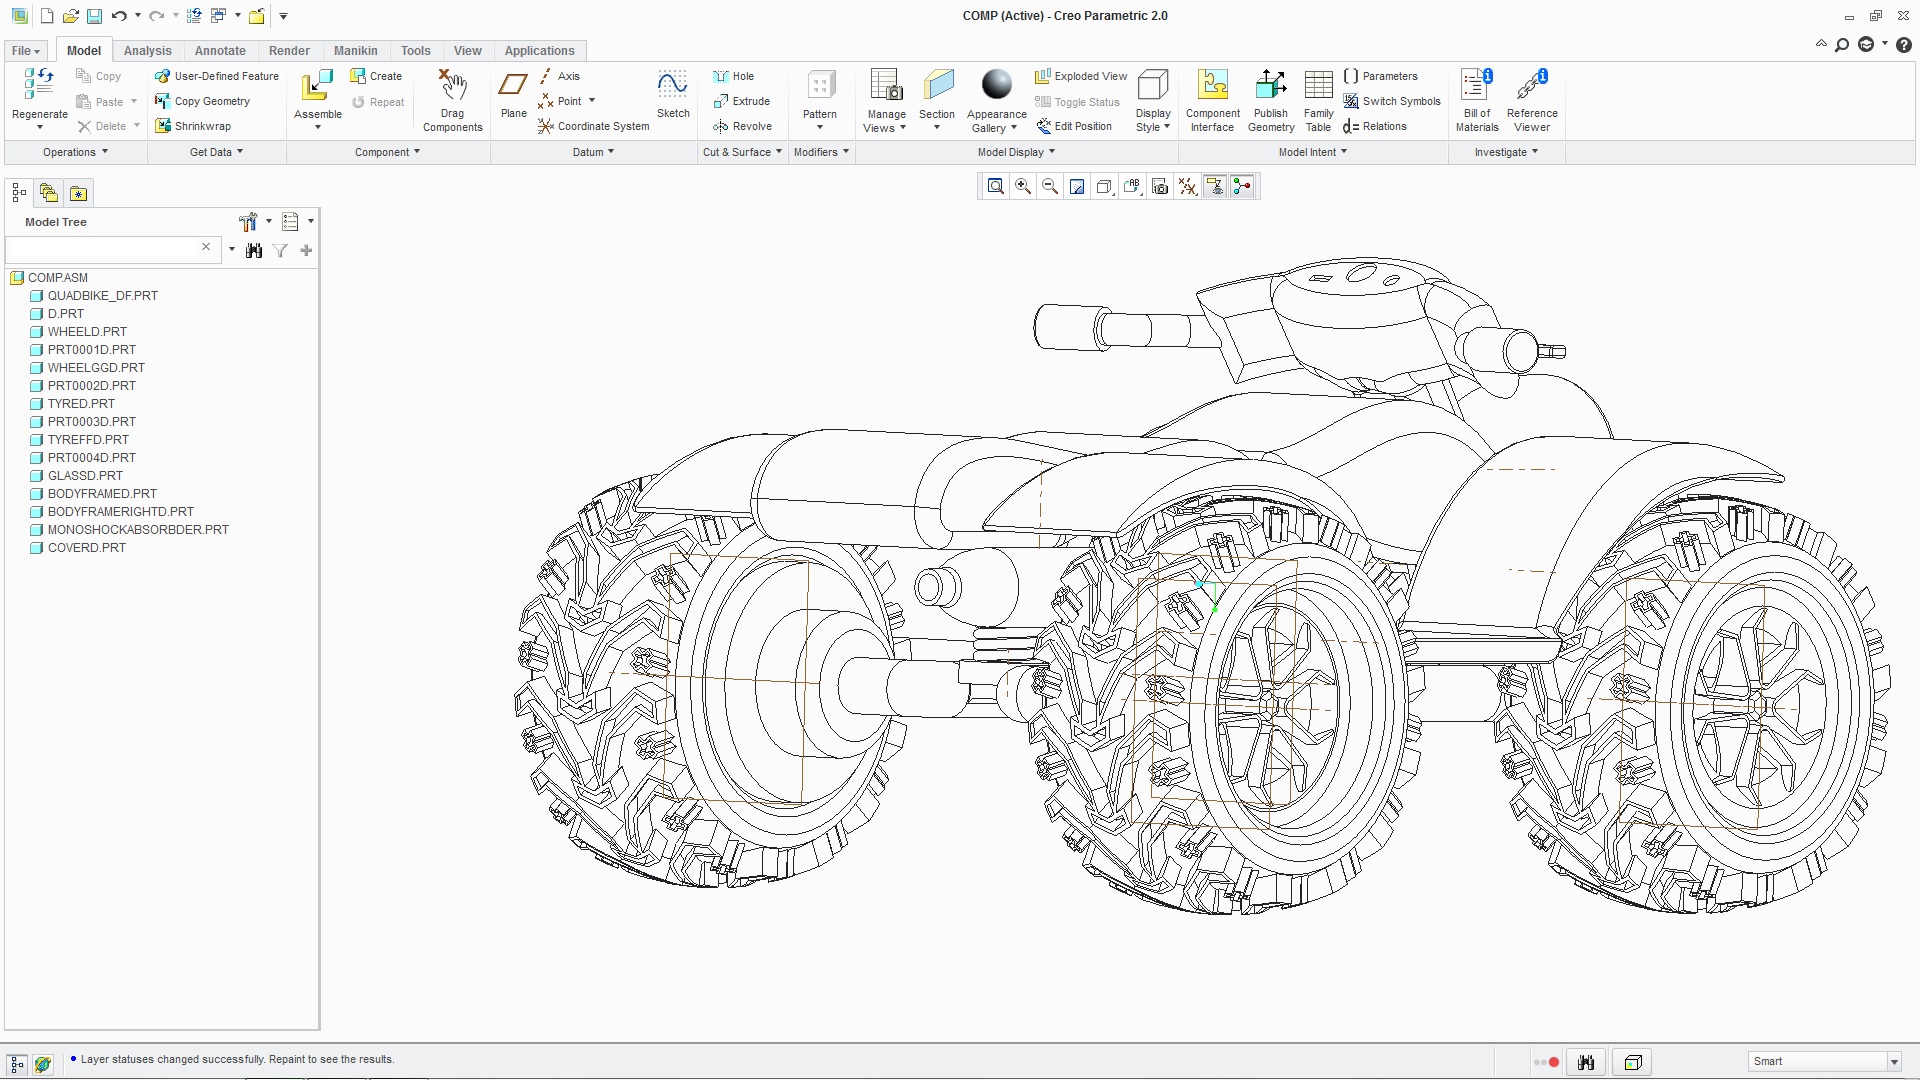Open the graphics toolbar Display Style cube
The height and width of the screenshot is (1080, 1920).
pos(1104,187)
